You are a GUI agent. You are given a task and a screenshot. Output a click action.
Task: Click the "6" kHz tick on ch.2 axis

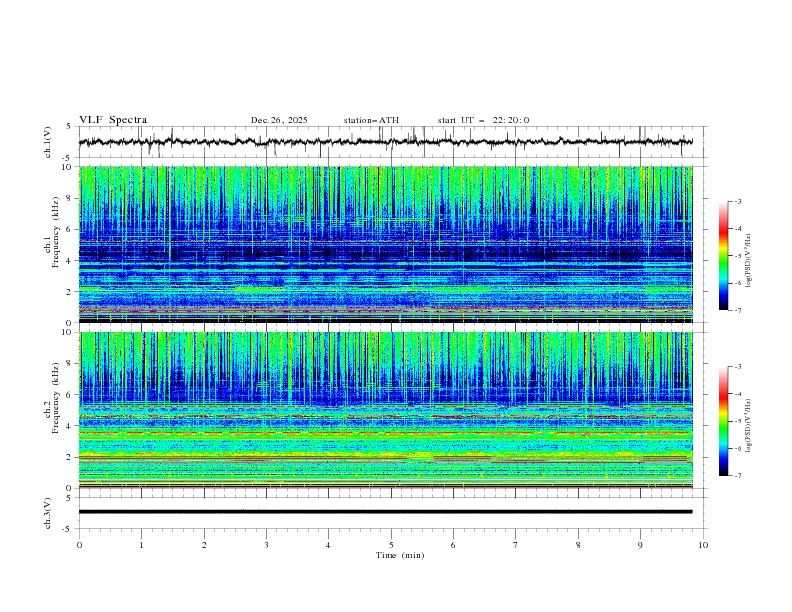tap(71, 395)
